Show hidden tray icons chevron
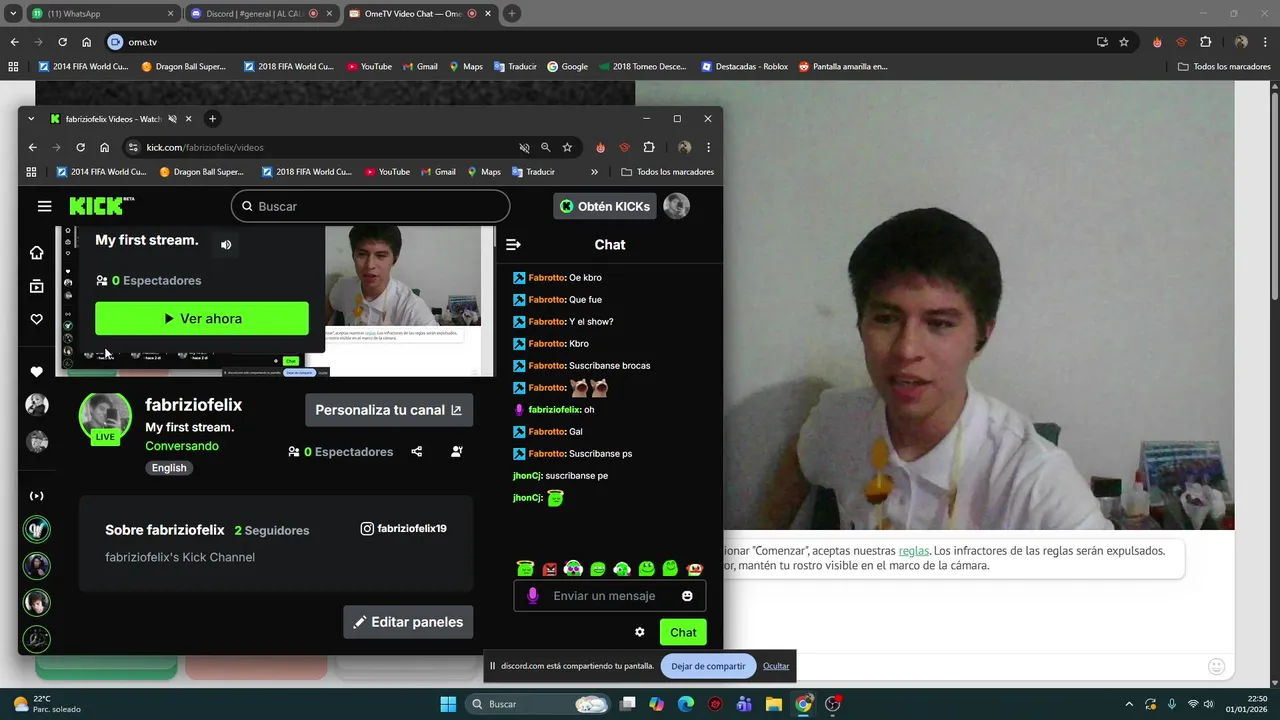The height and width of the screenshot is (720, 1280). coord(1129,704)
